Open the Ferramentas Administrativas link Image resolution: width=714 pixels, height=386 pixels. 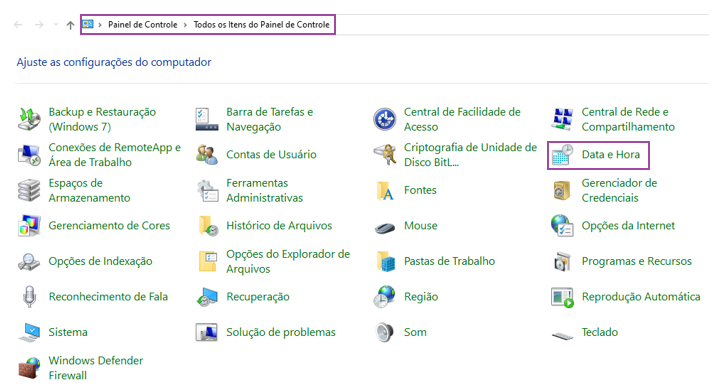265,190
